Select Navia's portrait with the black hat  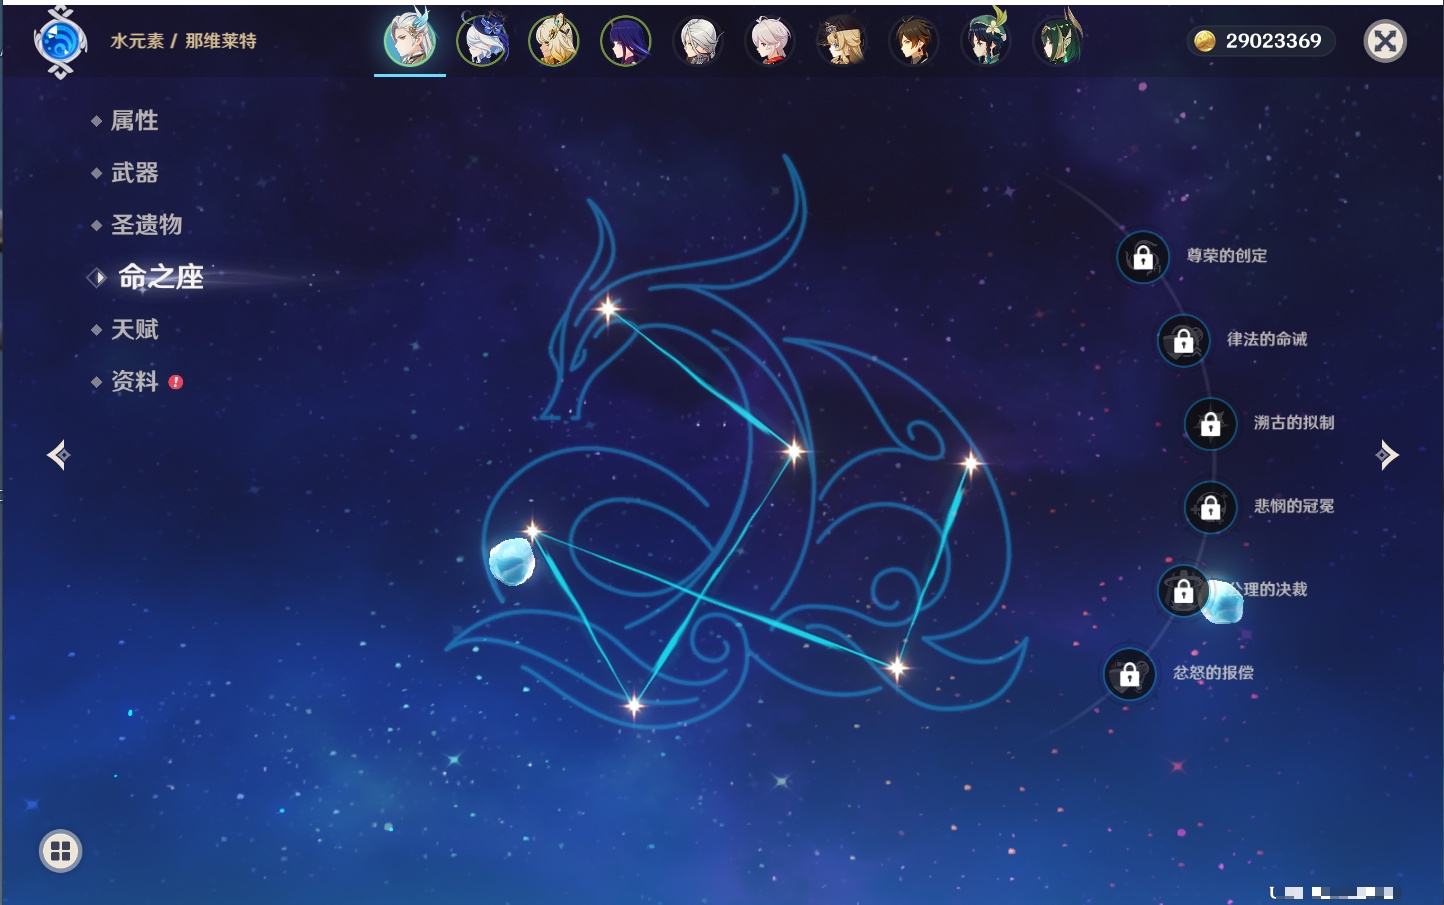point(841,42)
